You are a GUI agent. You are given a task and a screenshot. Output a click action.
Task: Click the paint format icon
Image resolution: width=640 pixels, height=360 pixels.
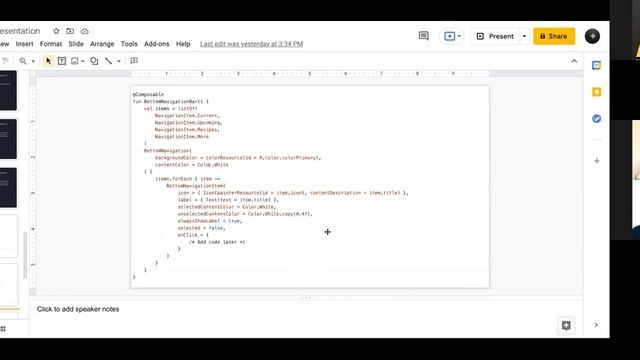(x=5, y=61)
